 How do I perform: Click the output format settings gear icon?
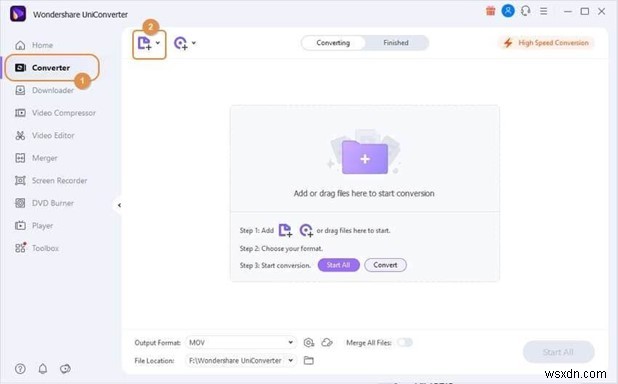click(309, 343)
